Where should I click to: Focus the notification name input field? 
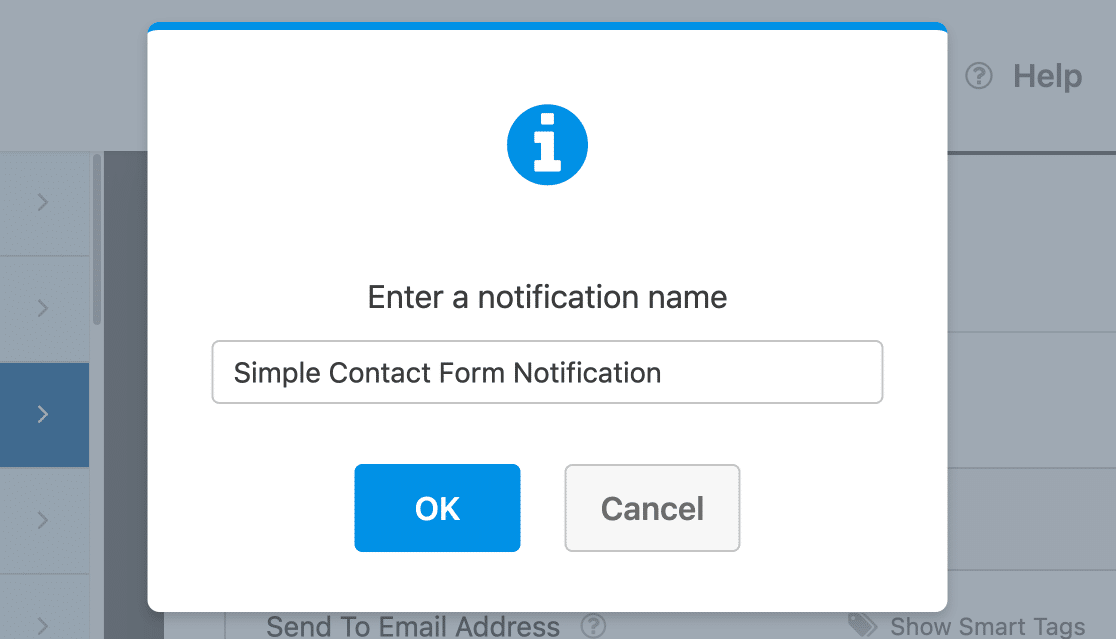pos(547,373)
